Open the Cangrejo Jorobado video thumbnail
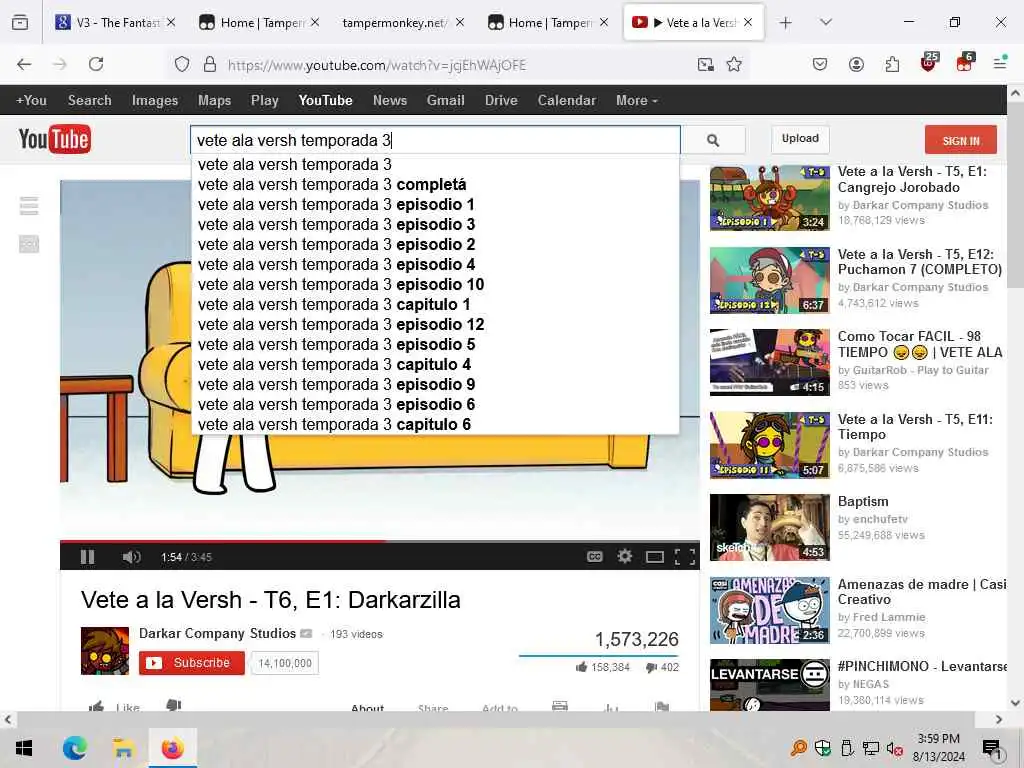Screen dimensions: 1024x768 pos(769,198)
